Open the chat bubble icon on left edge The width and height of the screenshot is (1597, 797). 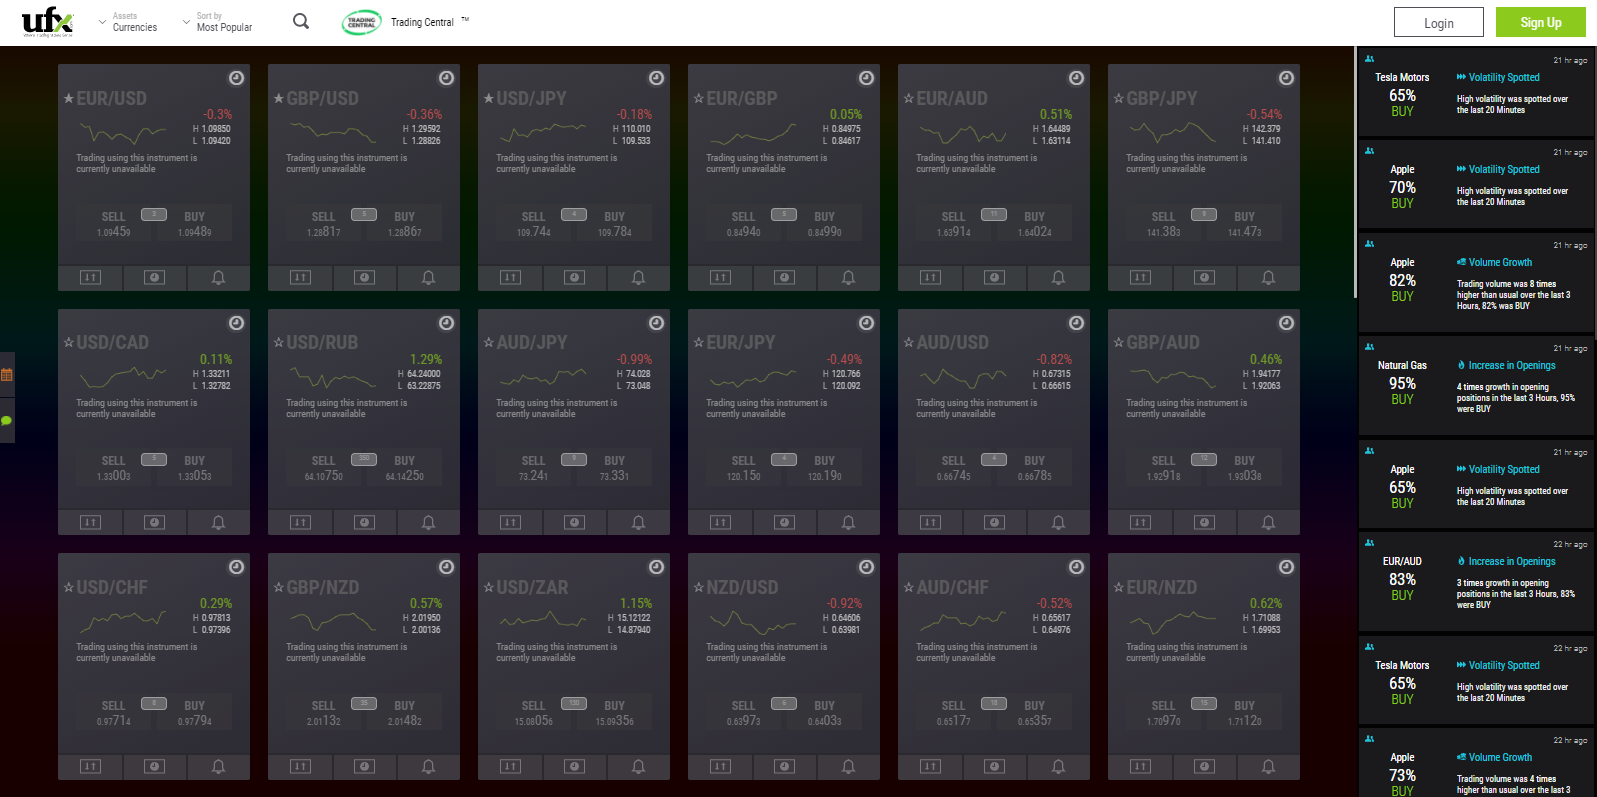click(x=6, y=421)
